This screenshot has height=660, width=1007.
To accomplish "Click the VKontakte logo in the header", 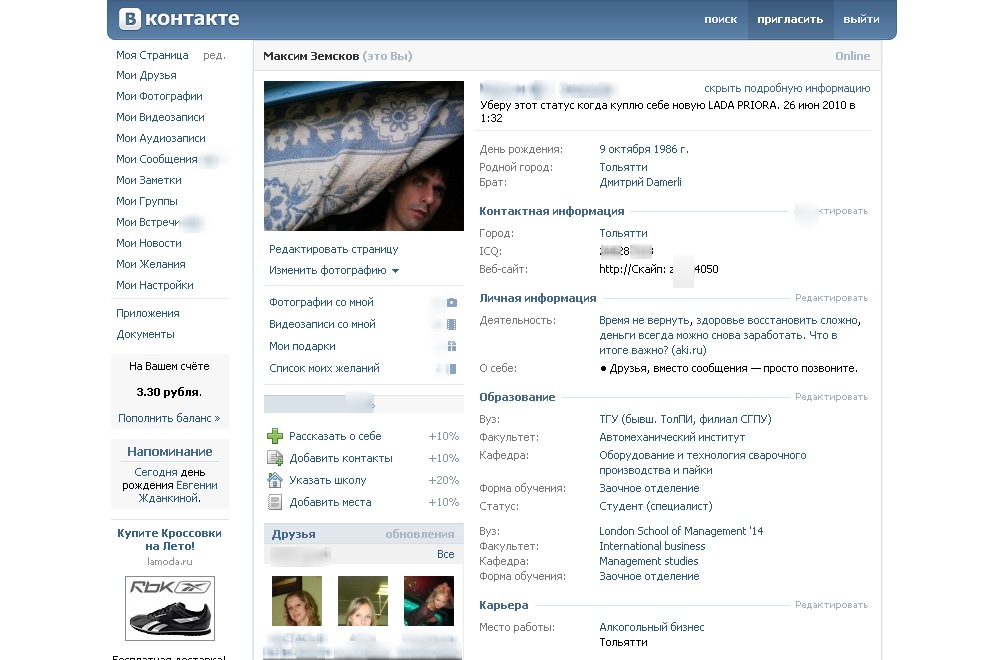I will click(x=179, y=19).
